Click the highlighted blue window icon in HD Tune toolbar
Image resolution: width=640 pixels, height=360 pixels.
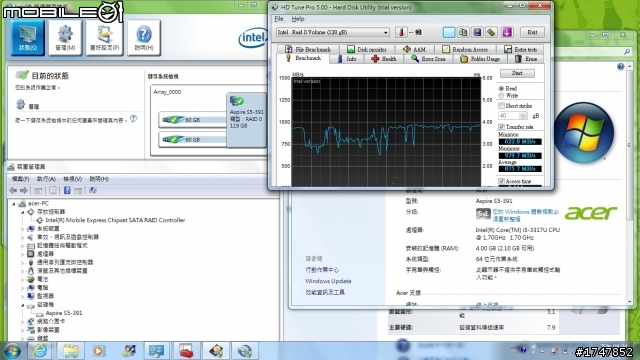[449, 32]
